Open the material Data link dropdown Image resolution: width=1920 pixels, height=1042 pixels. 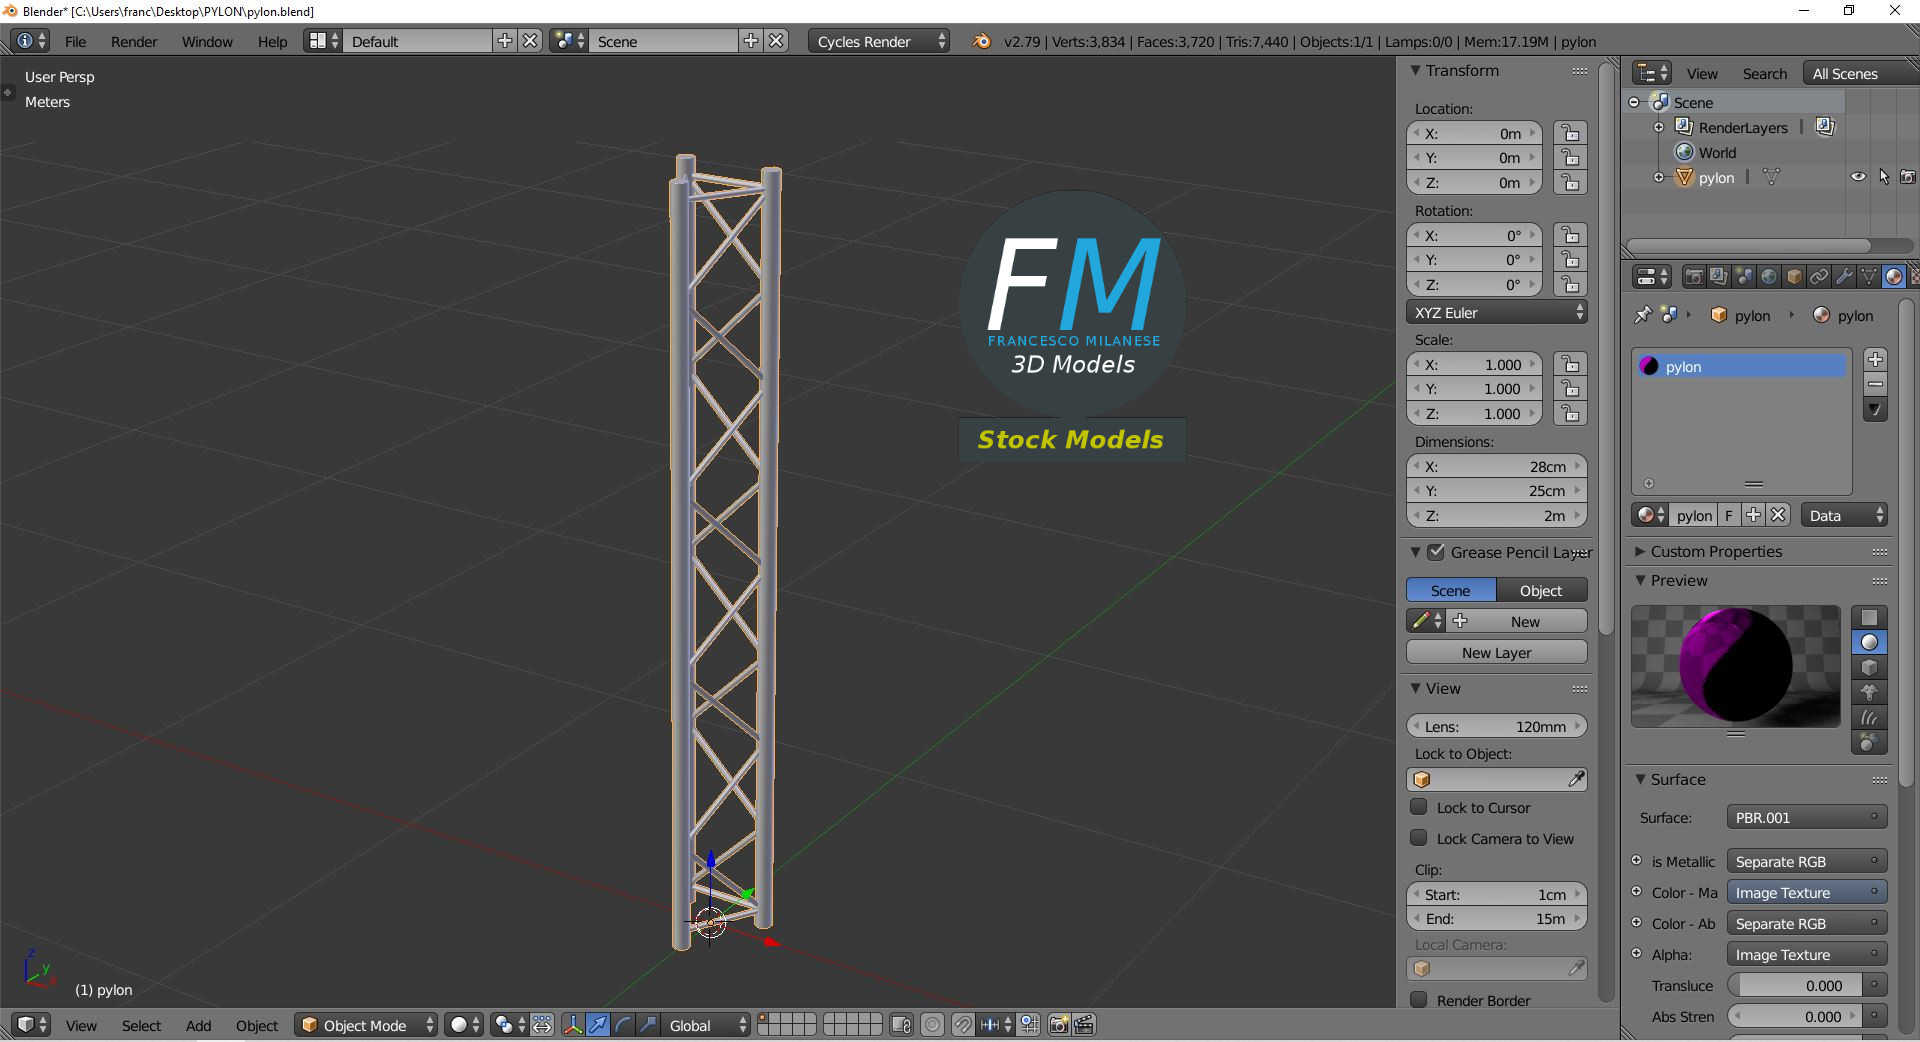[x=1844, y=515]
